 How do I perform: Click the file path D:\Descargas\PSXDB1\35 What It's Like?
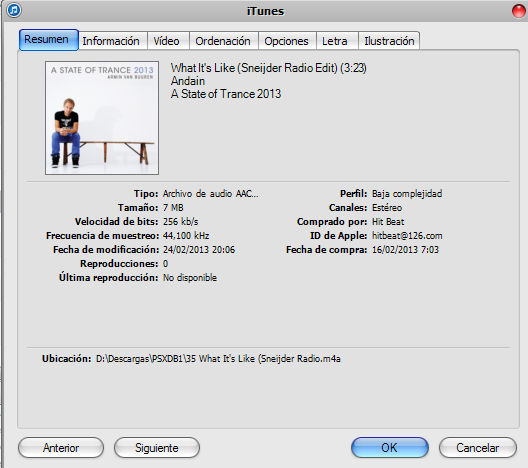click(218, 359)
